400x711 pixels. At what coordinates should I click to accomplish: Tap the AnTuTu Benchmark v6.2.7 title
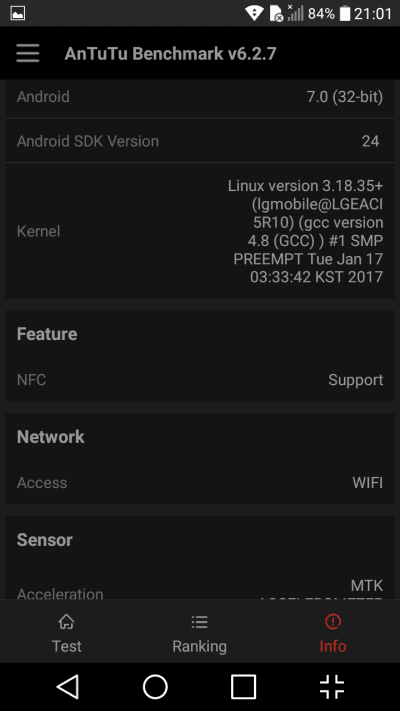pyautogui.click(x=171, y=54)
